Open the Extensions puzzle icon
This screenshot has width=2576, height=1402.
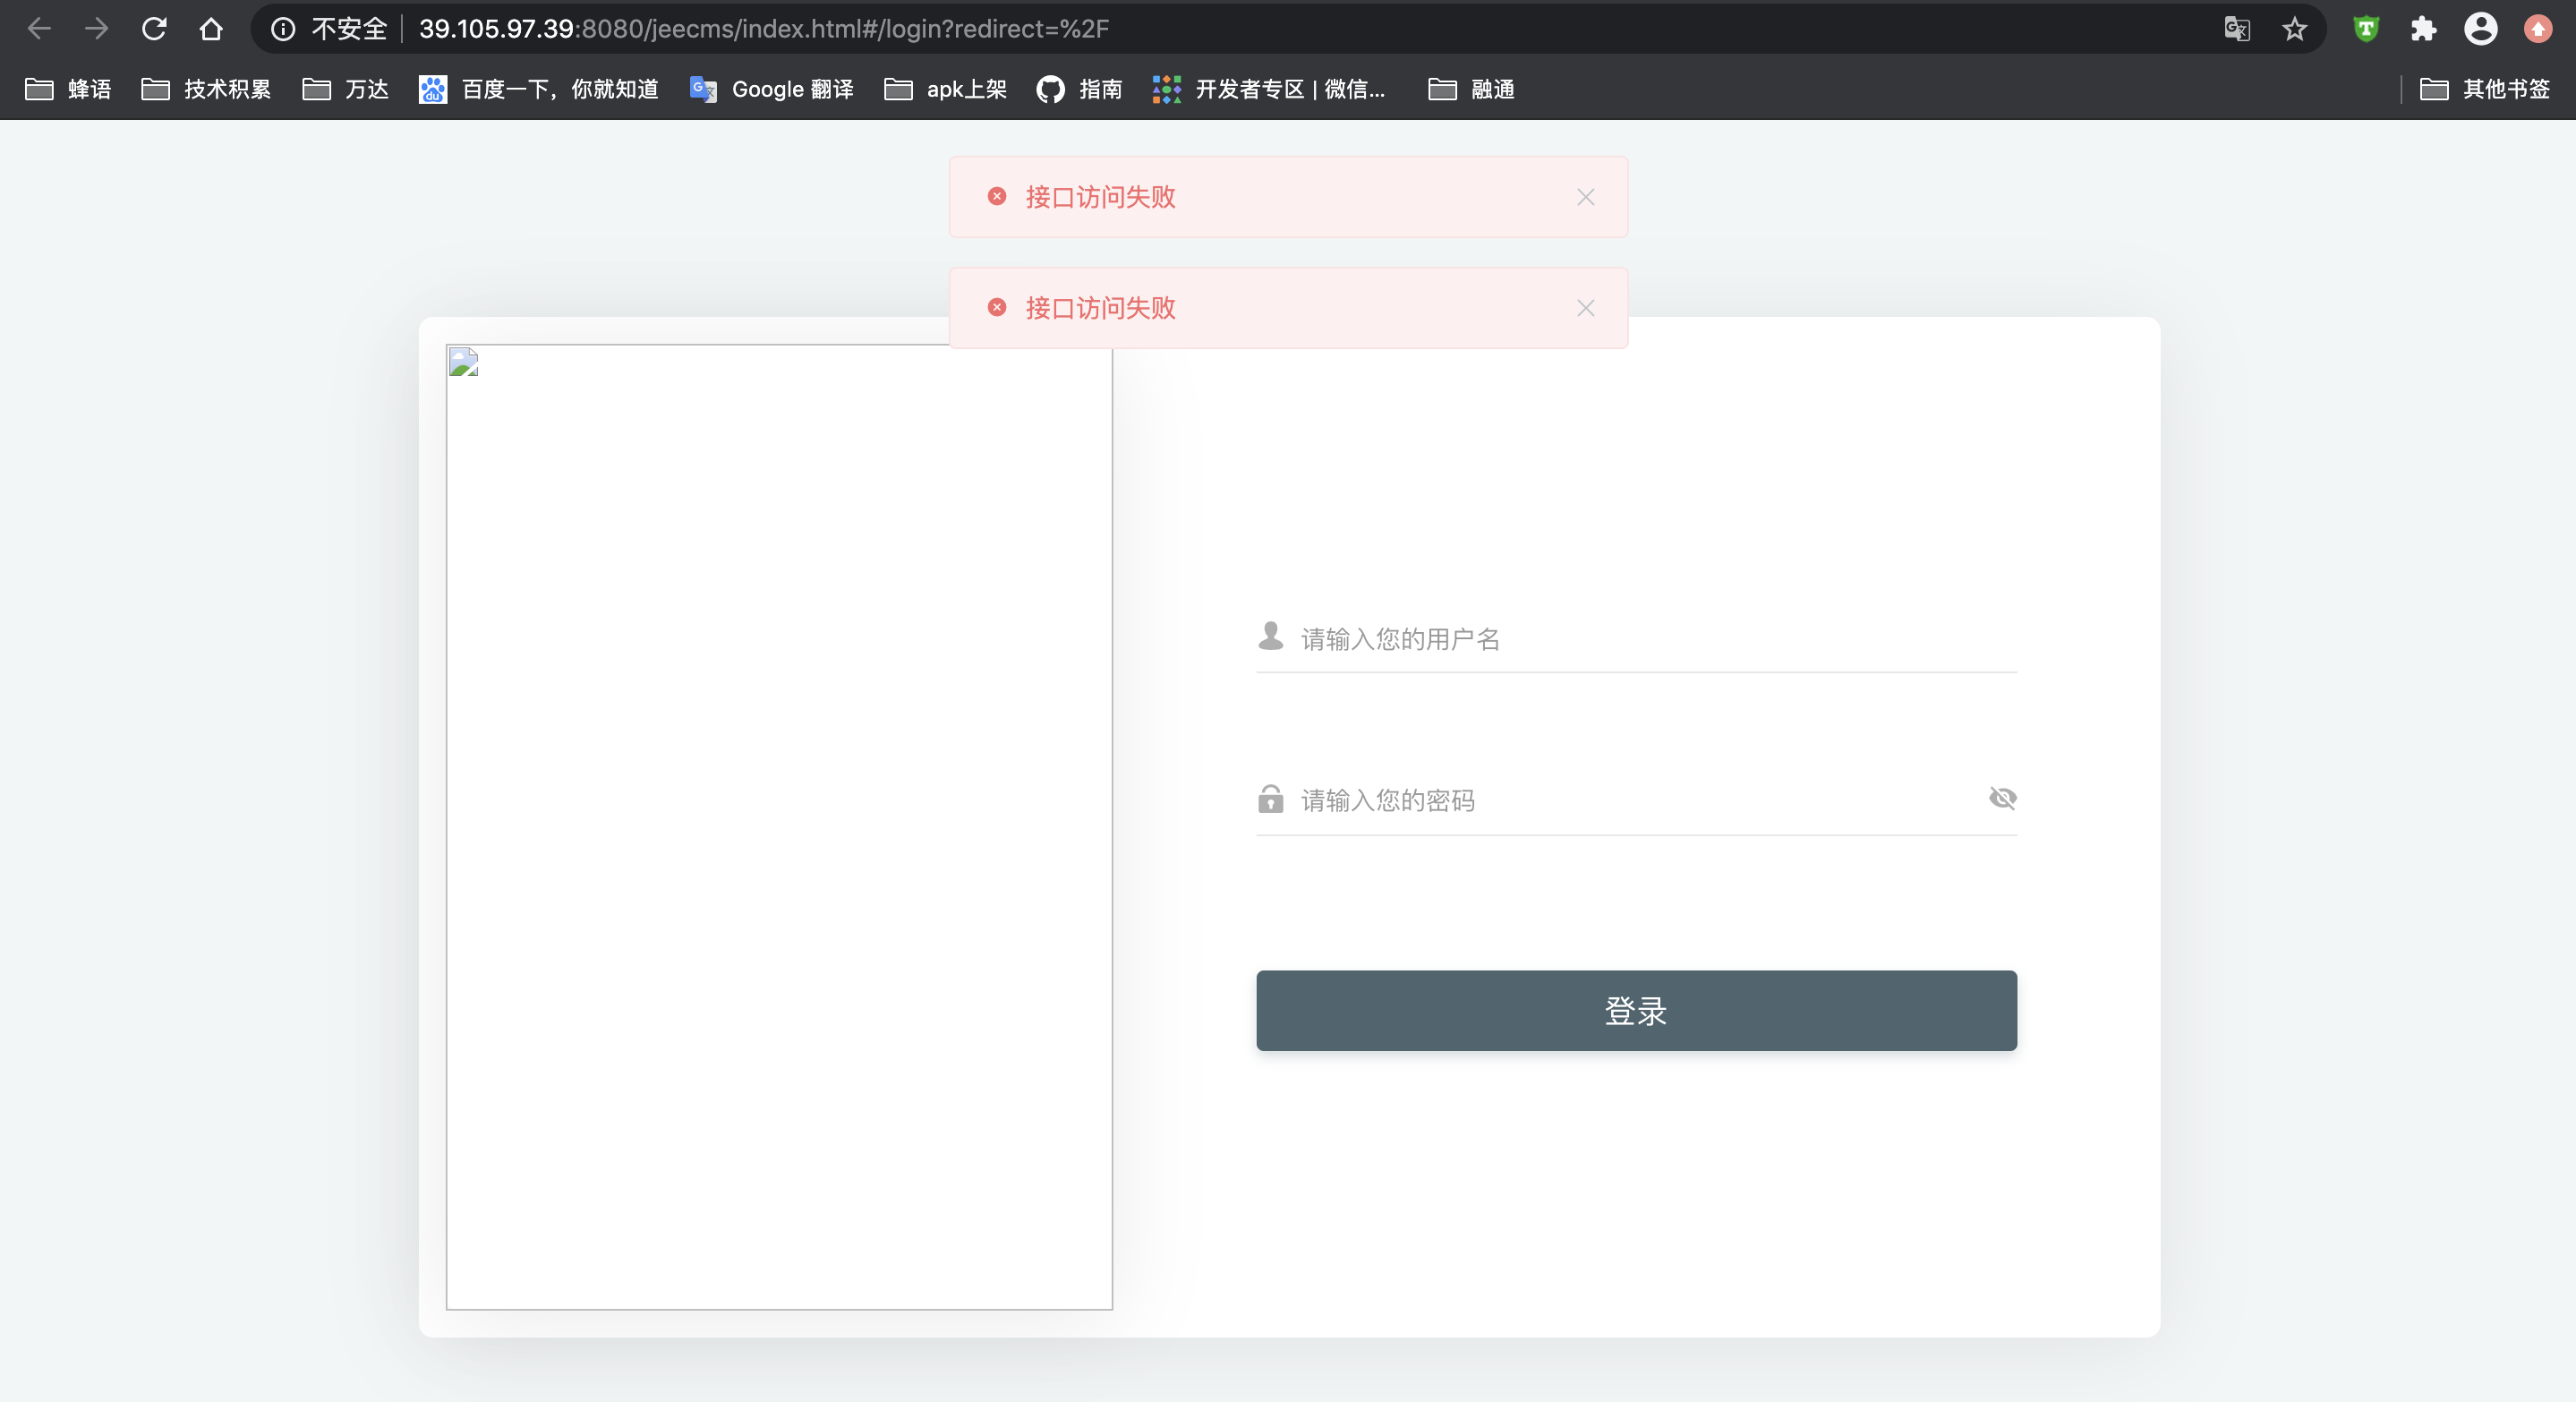(2423, 29)
